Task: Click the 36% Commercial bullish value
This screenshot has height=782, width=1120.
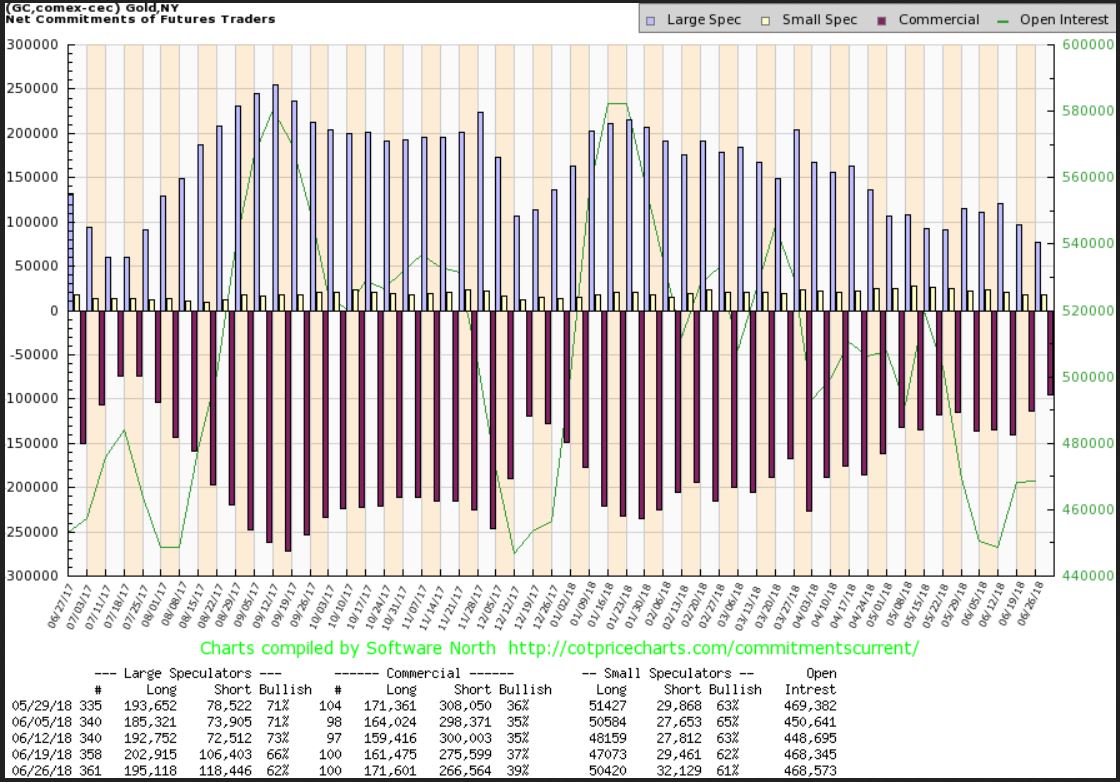Action: point(518,706)
